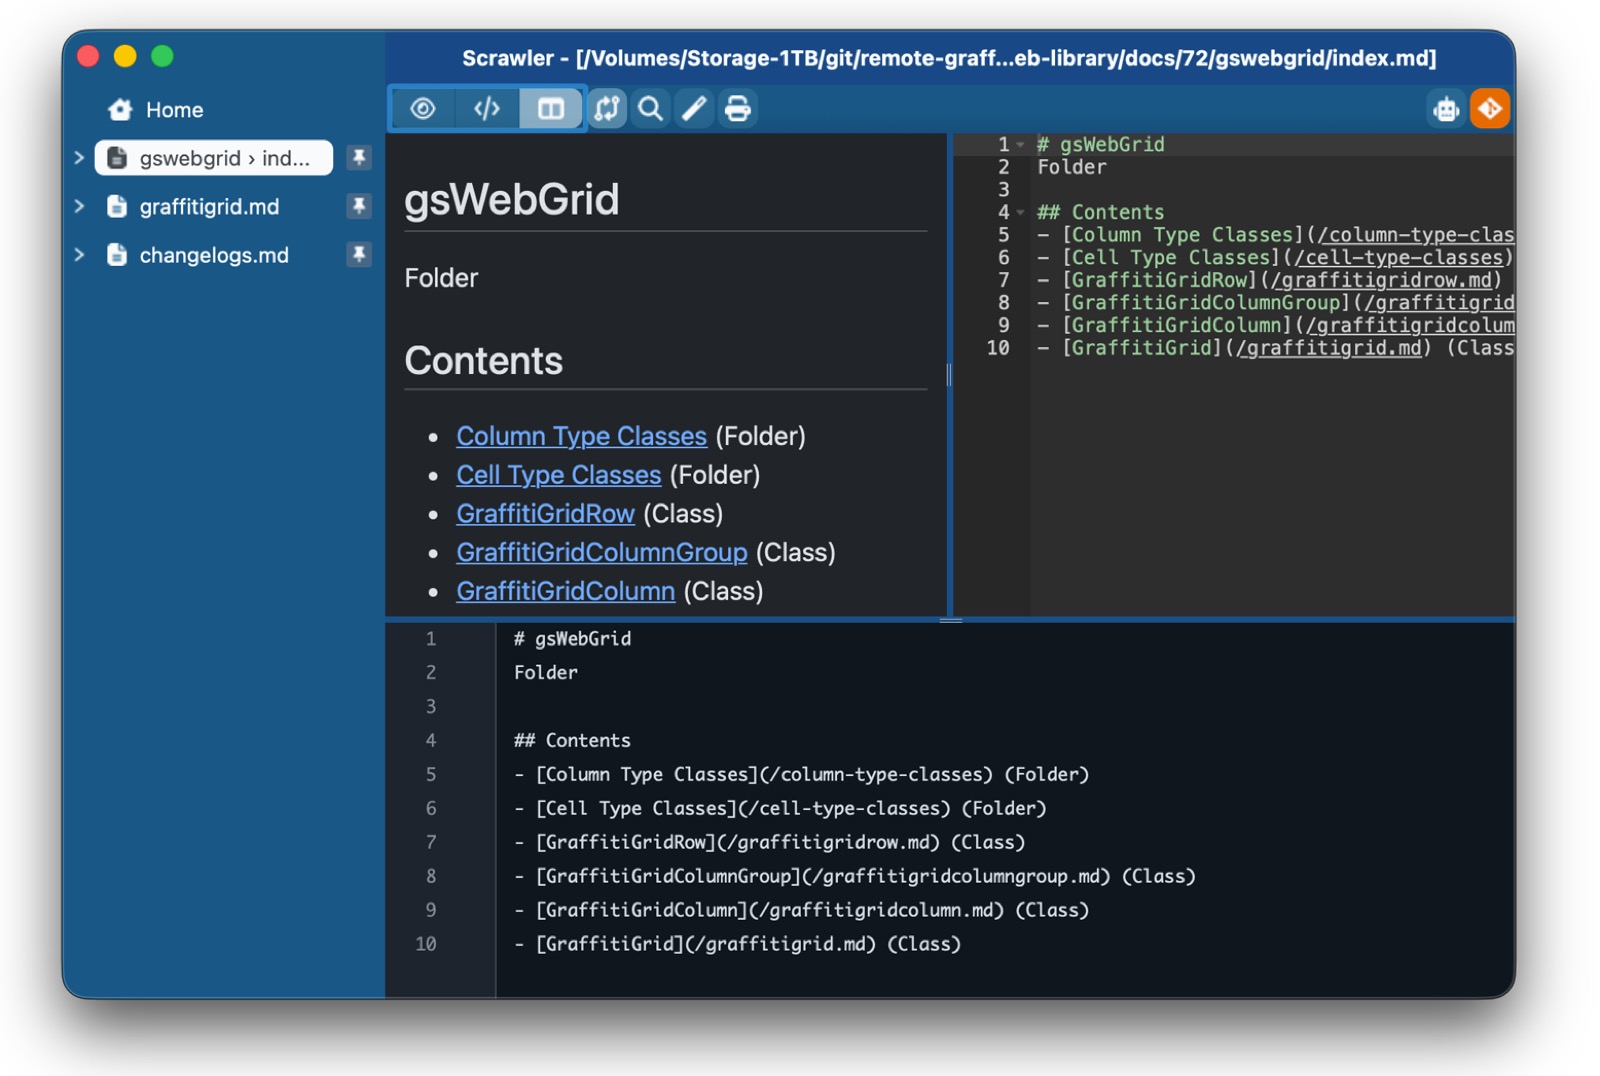Click the Scrawler window title text

click(948, 58)
